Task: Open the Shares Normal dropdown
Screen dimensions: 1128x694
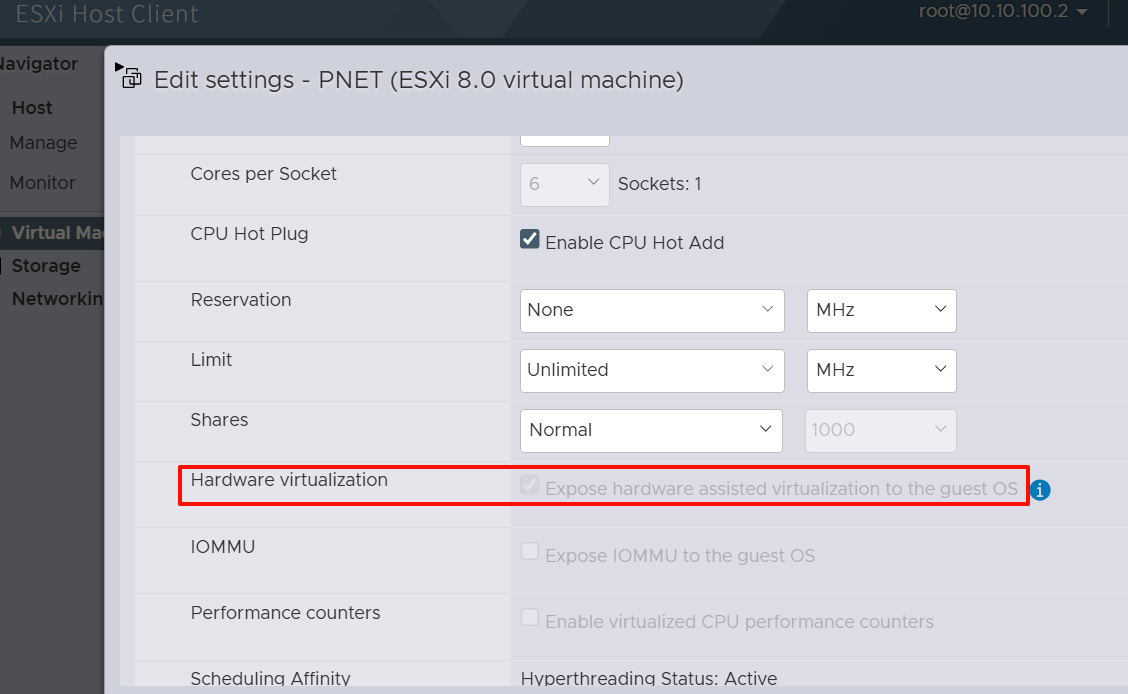Action: (652, 430)
